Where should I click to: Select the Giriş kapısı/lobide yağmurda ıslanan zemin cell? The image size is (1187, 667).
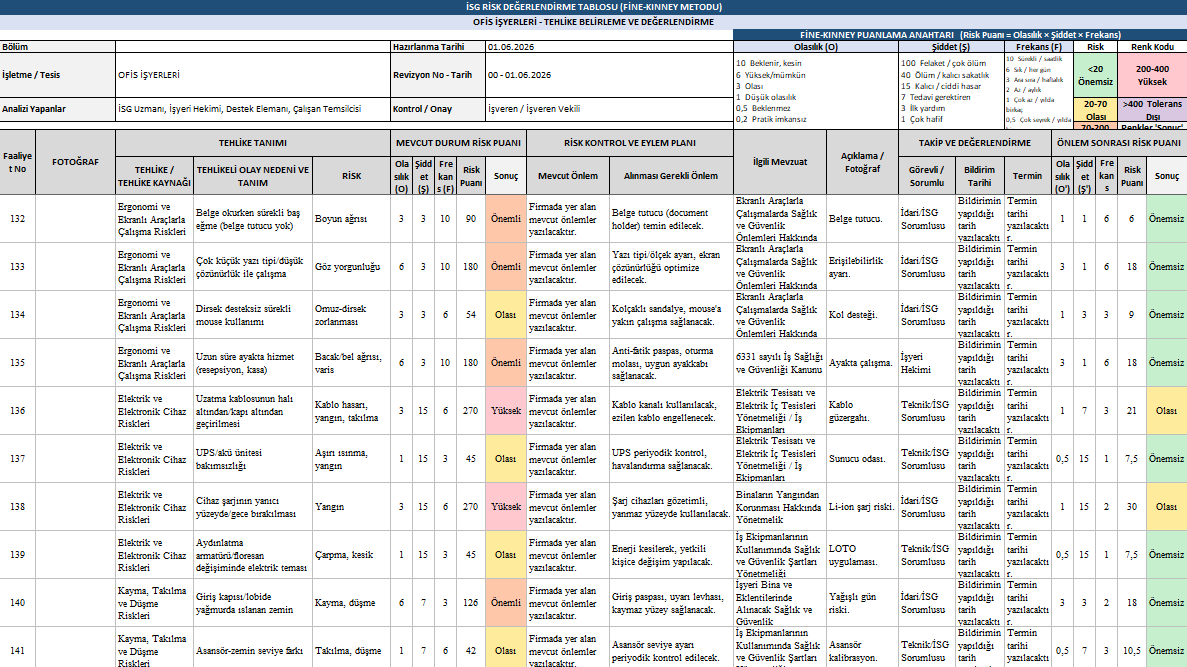pos(253,603)
